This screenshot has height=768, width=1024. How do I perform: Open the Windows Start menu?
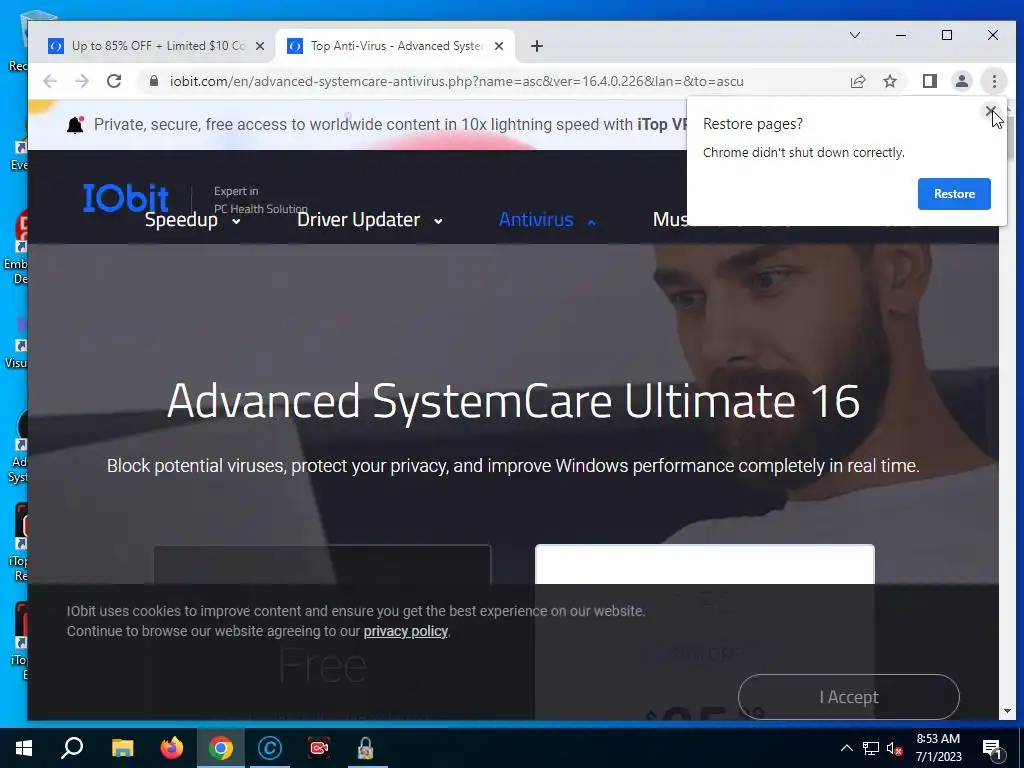pyautogui.click(x=24, y=748)
